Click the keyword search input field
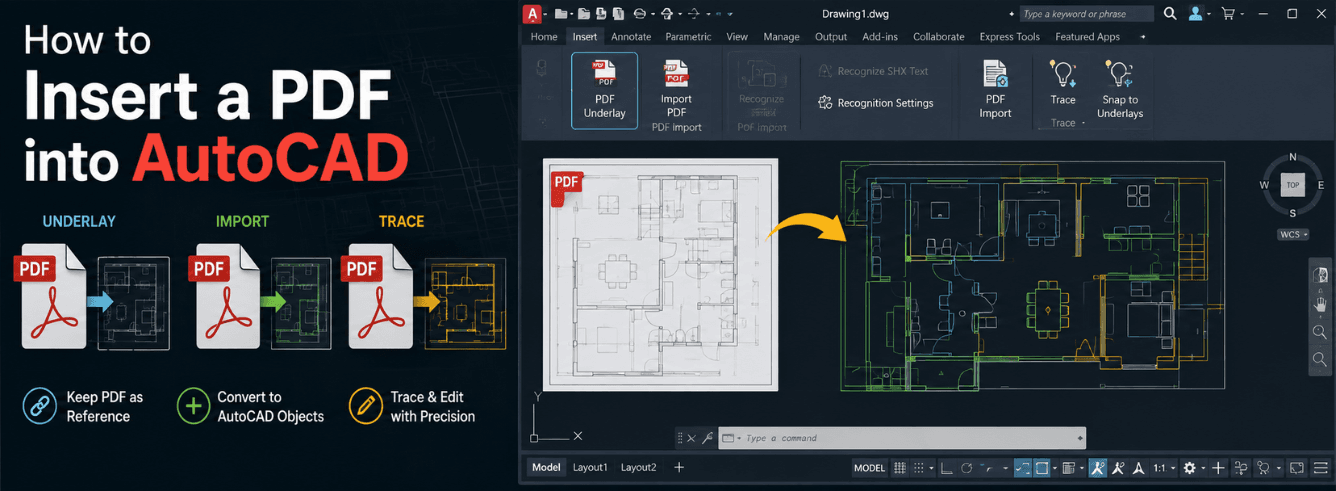 (x=1086, y=14)
